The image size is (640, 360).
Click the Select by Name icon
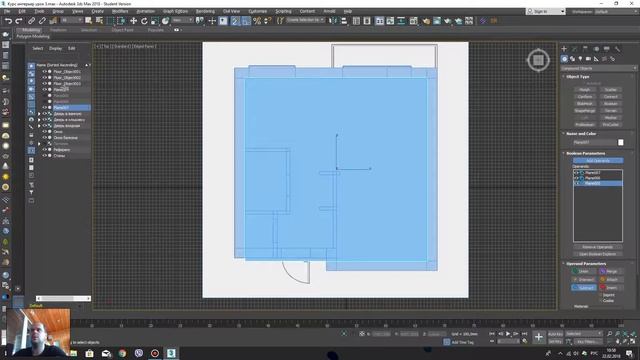coord(99,21)
